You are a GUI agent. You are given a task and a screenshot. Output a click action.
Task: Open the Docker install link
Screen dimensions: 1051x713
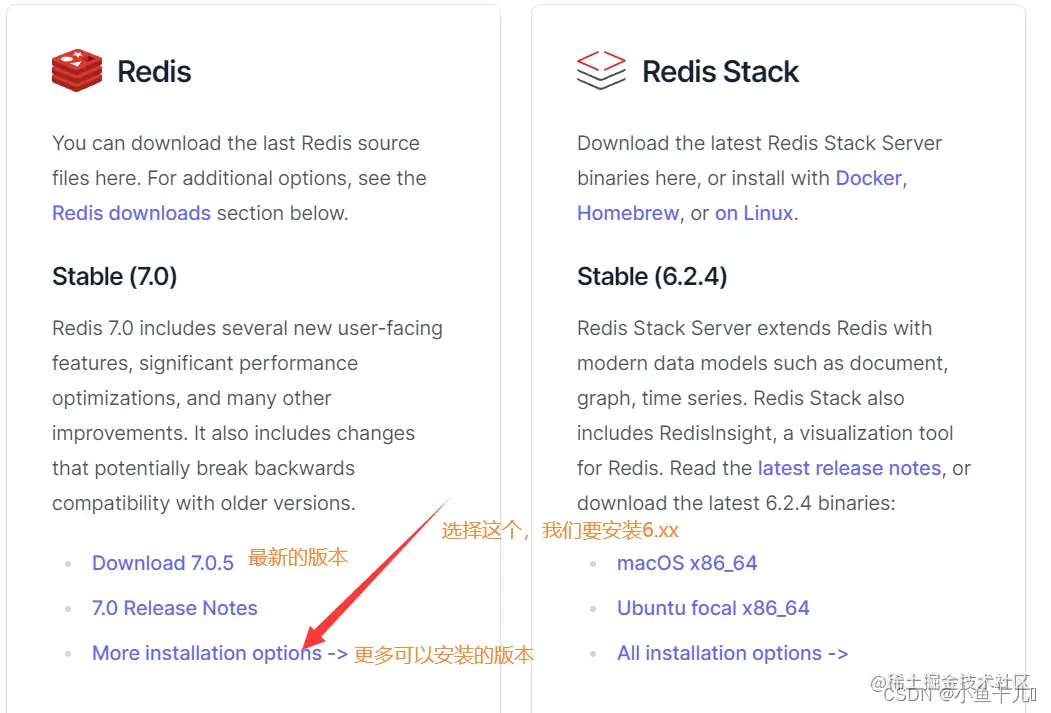tap(869, 178)
